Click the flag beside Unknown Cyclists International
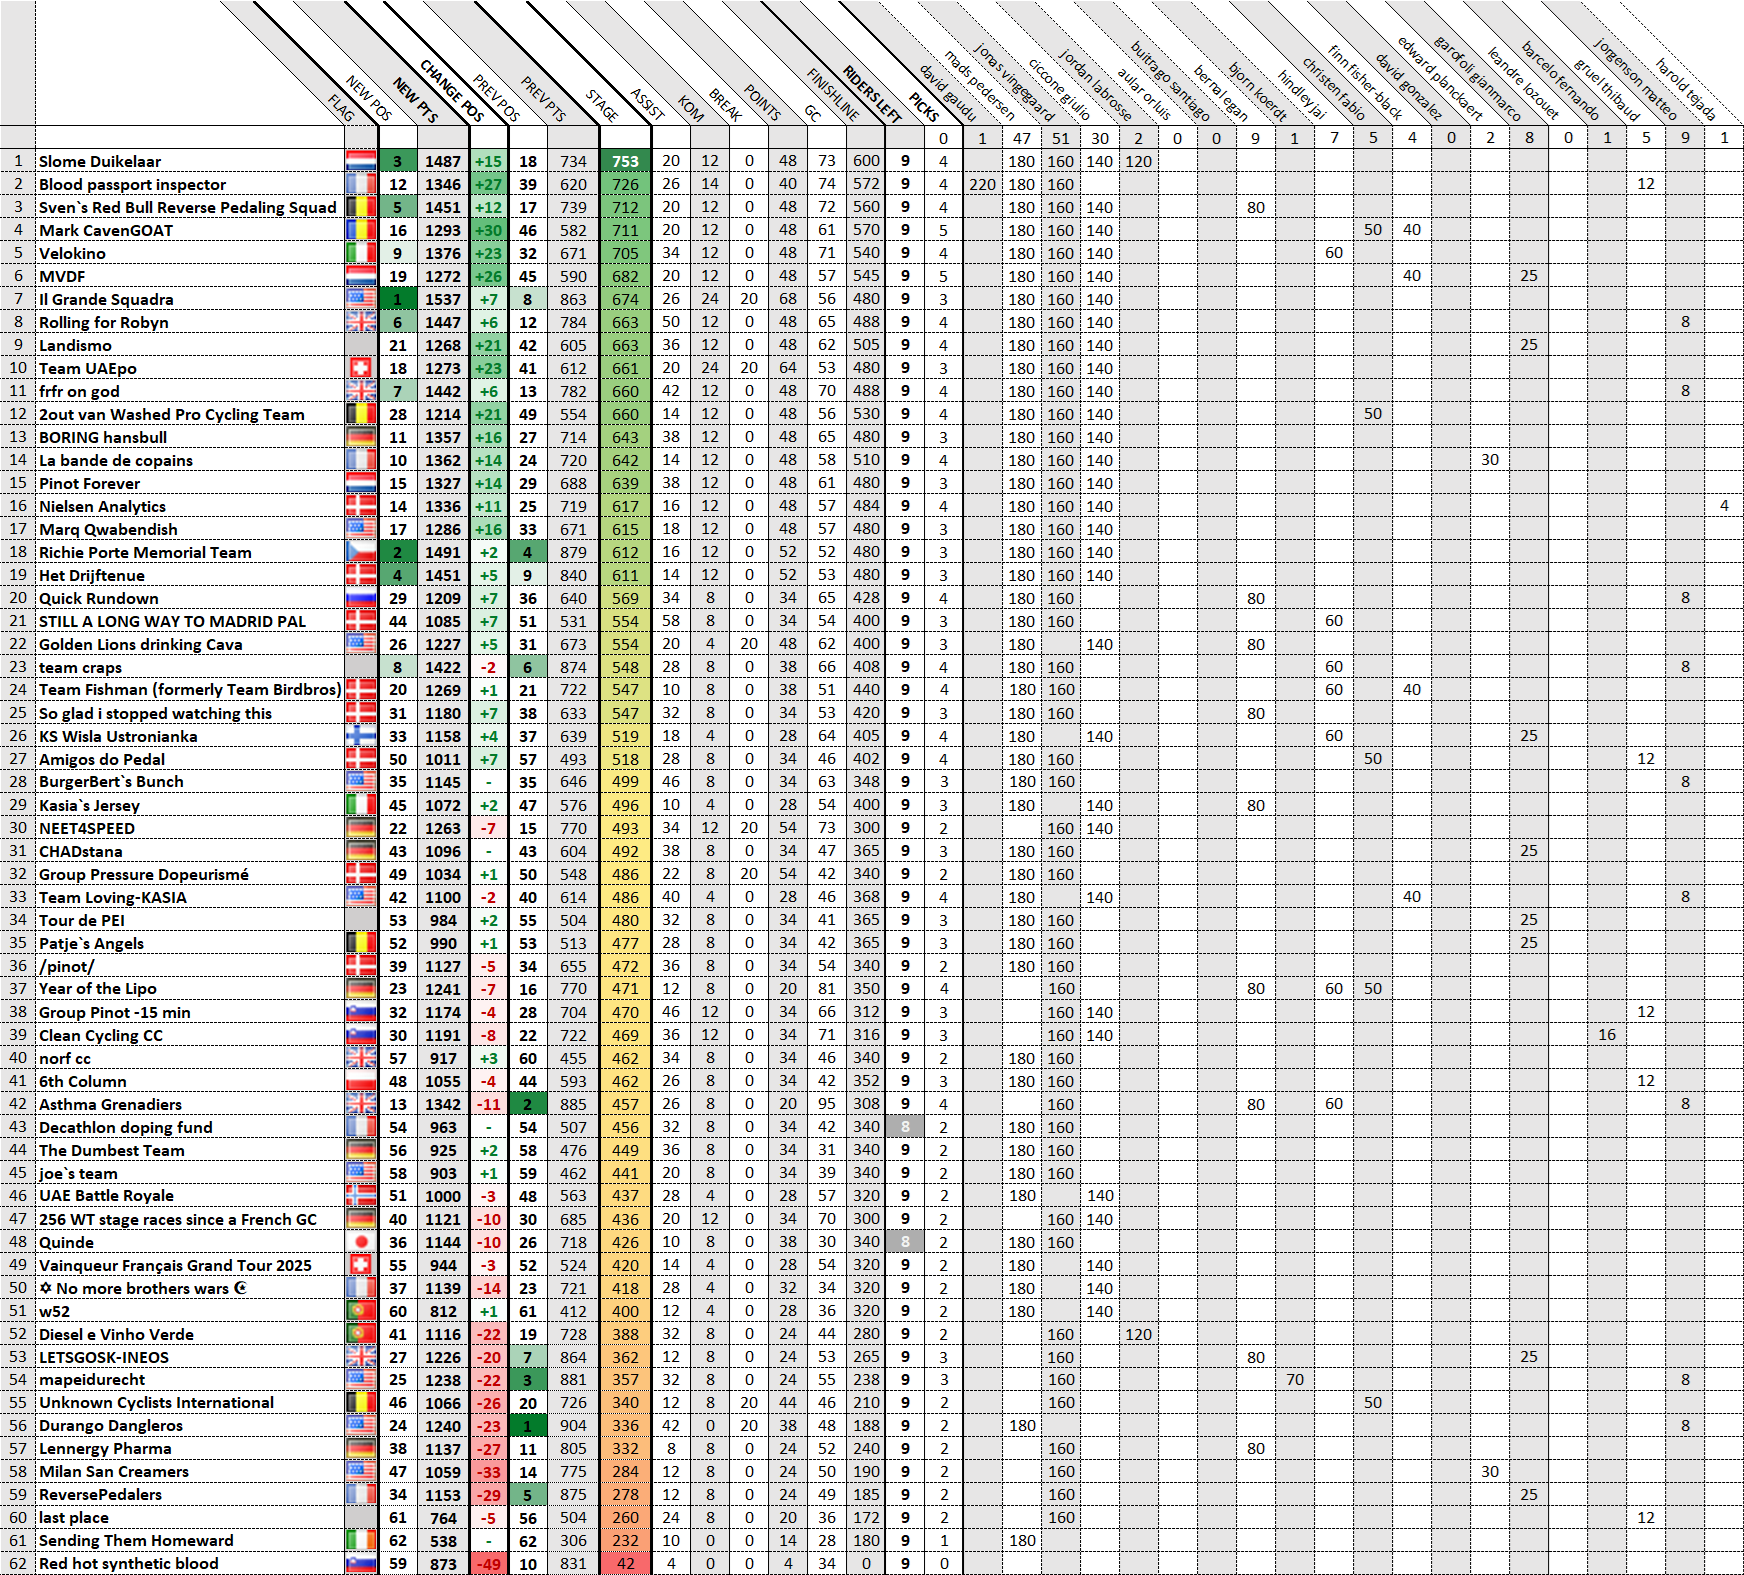Screen dimensions: 1744x1575 click(x=361, y=1403)
